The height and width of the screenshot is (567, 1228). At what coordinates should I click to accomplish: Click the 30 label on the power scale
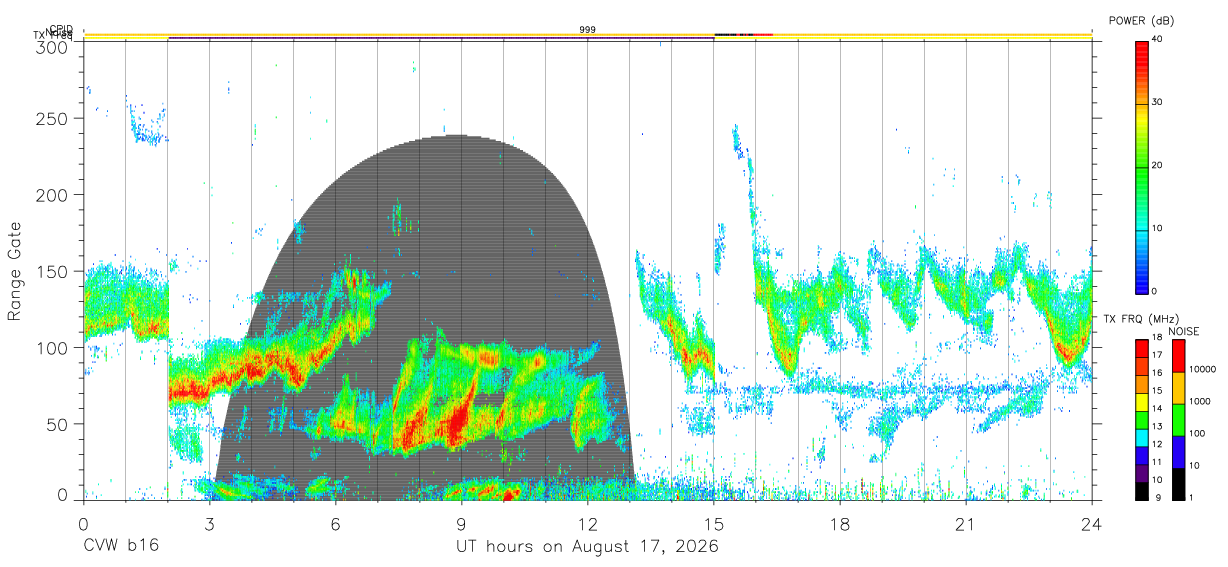tap(1158, 103)
